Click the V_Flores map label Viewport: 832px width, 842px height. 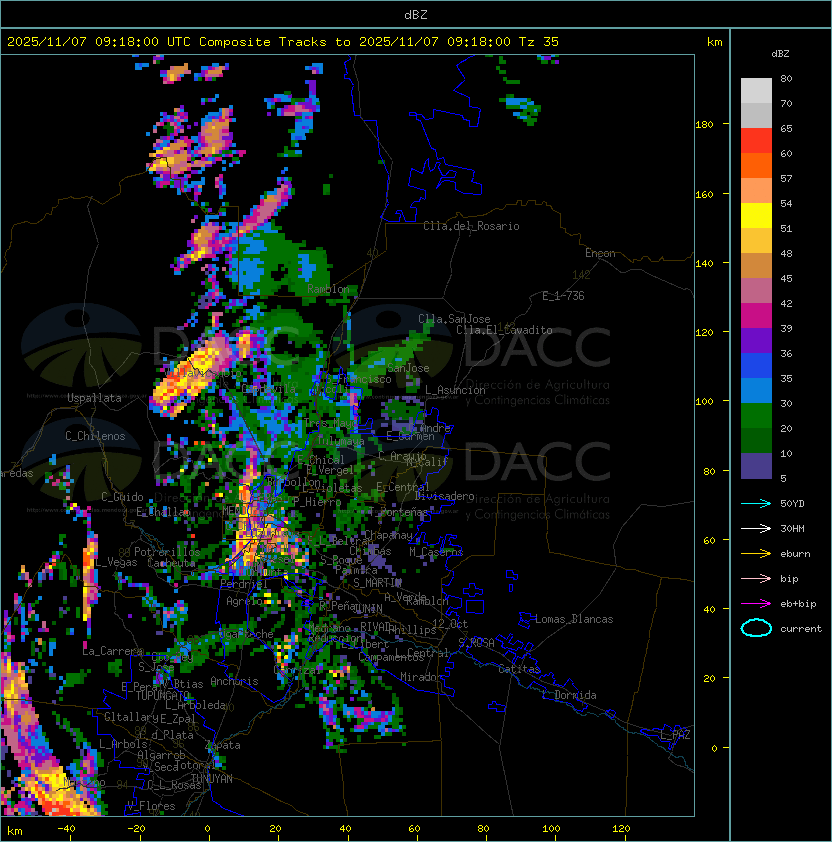pyautogui.click(x=151, y=806)
